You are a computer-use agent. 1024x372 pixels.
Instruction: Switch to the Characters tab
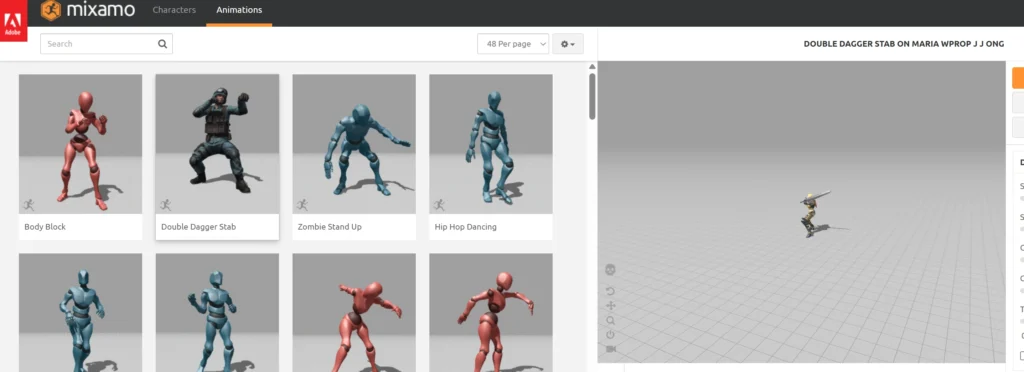pyautogui.click(x=174, y=10)
